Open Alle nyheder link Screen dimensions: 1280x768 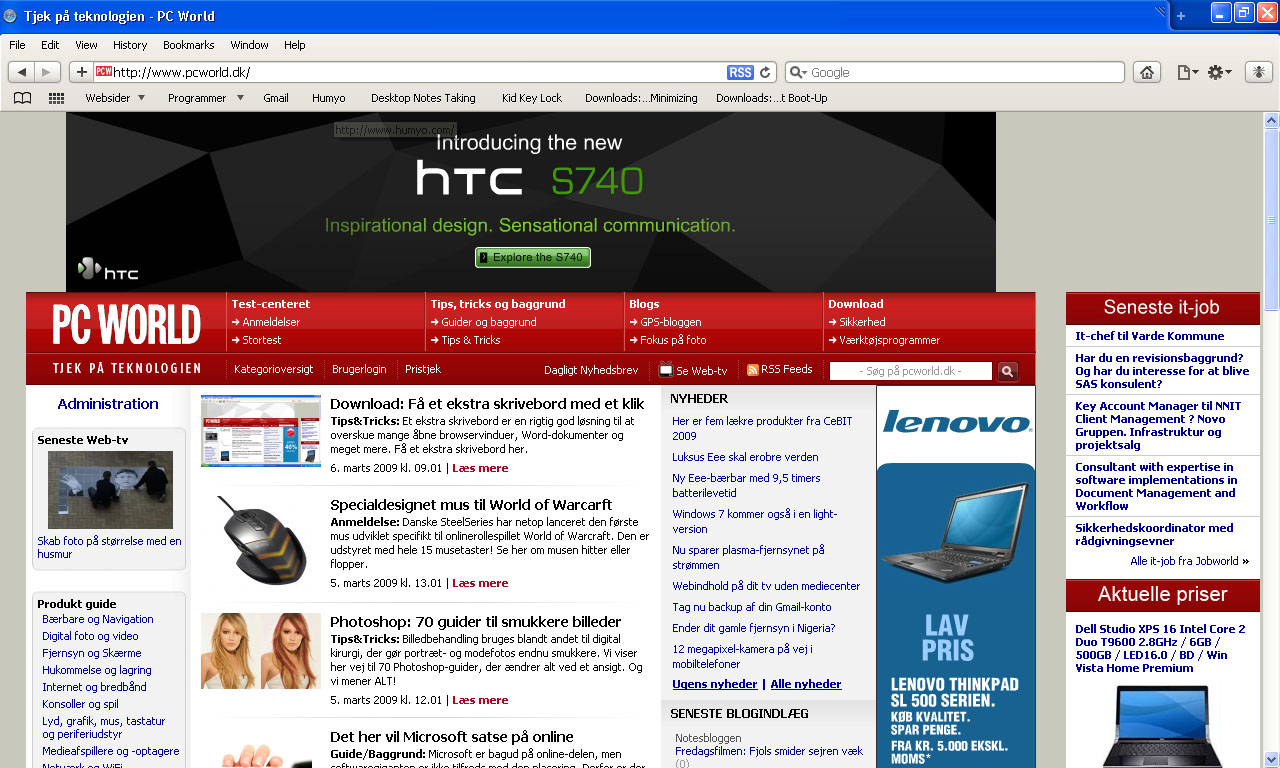[806, 684]
